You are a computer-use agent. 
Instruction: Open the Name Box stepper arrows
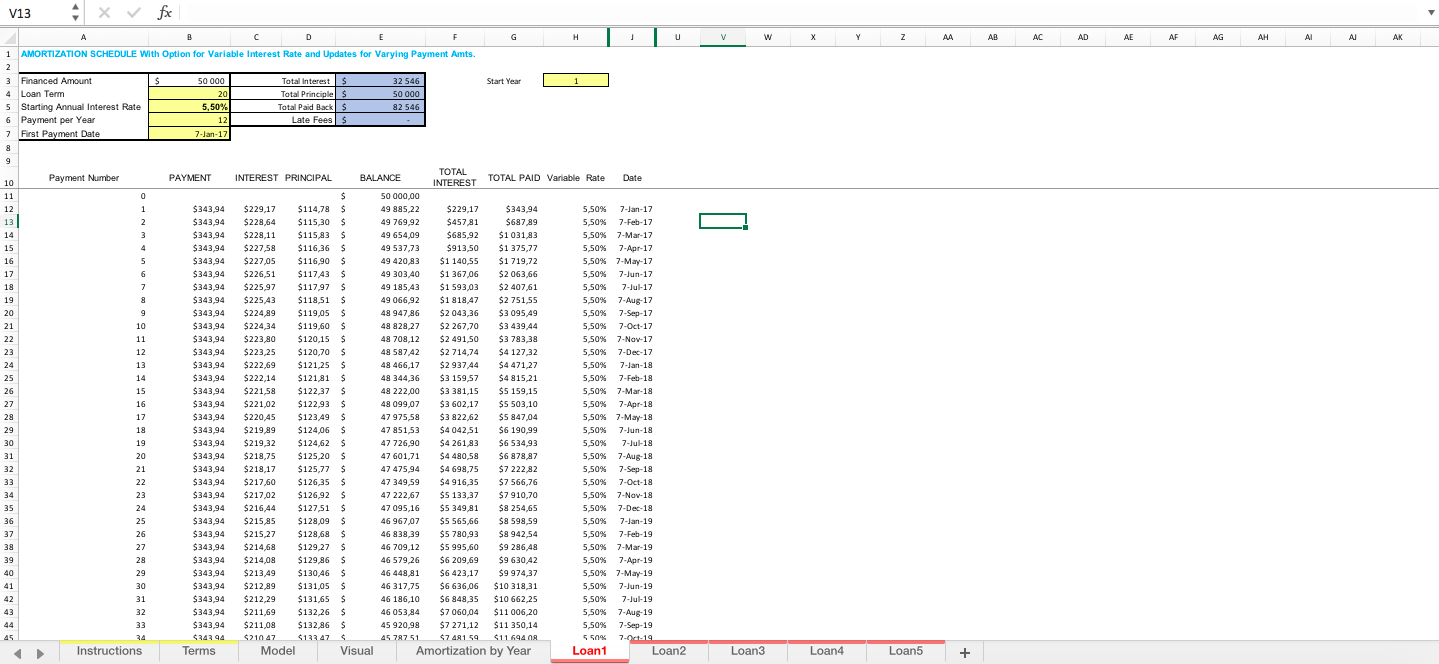point(76,12)
